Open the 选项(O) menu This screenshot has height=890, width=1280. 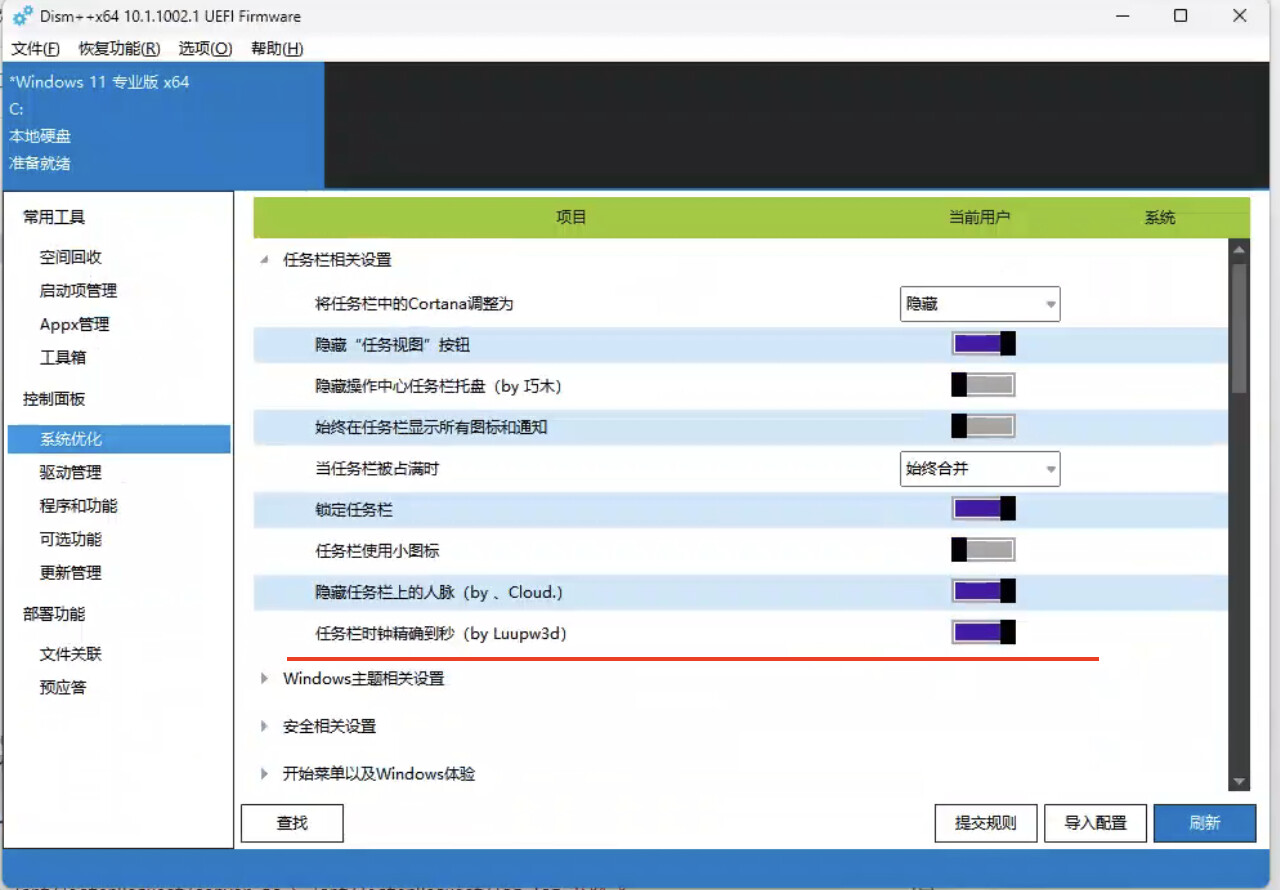(x=205, y=48)
